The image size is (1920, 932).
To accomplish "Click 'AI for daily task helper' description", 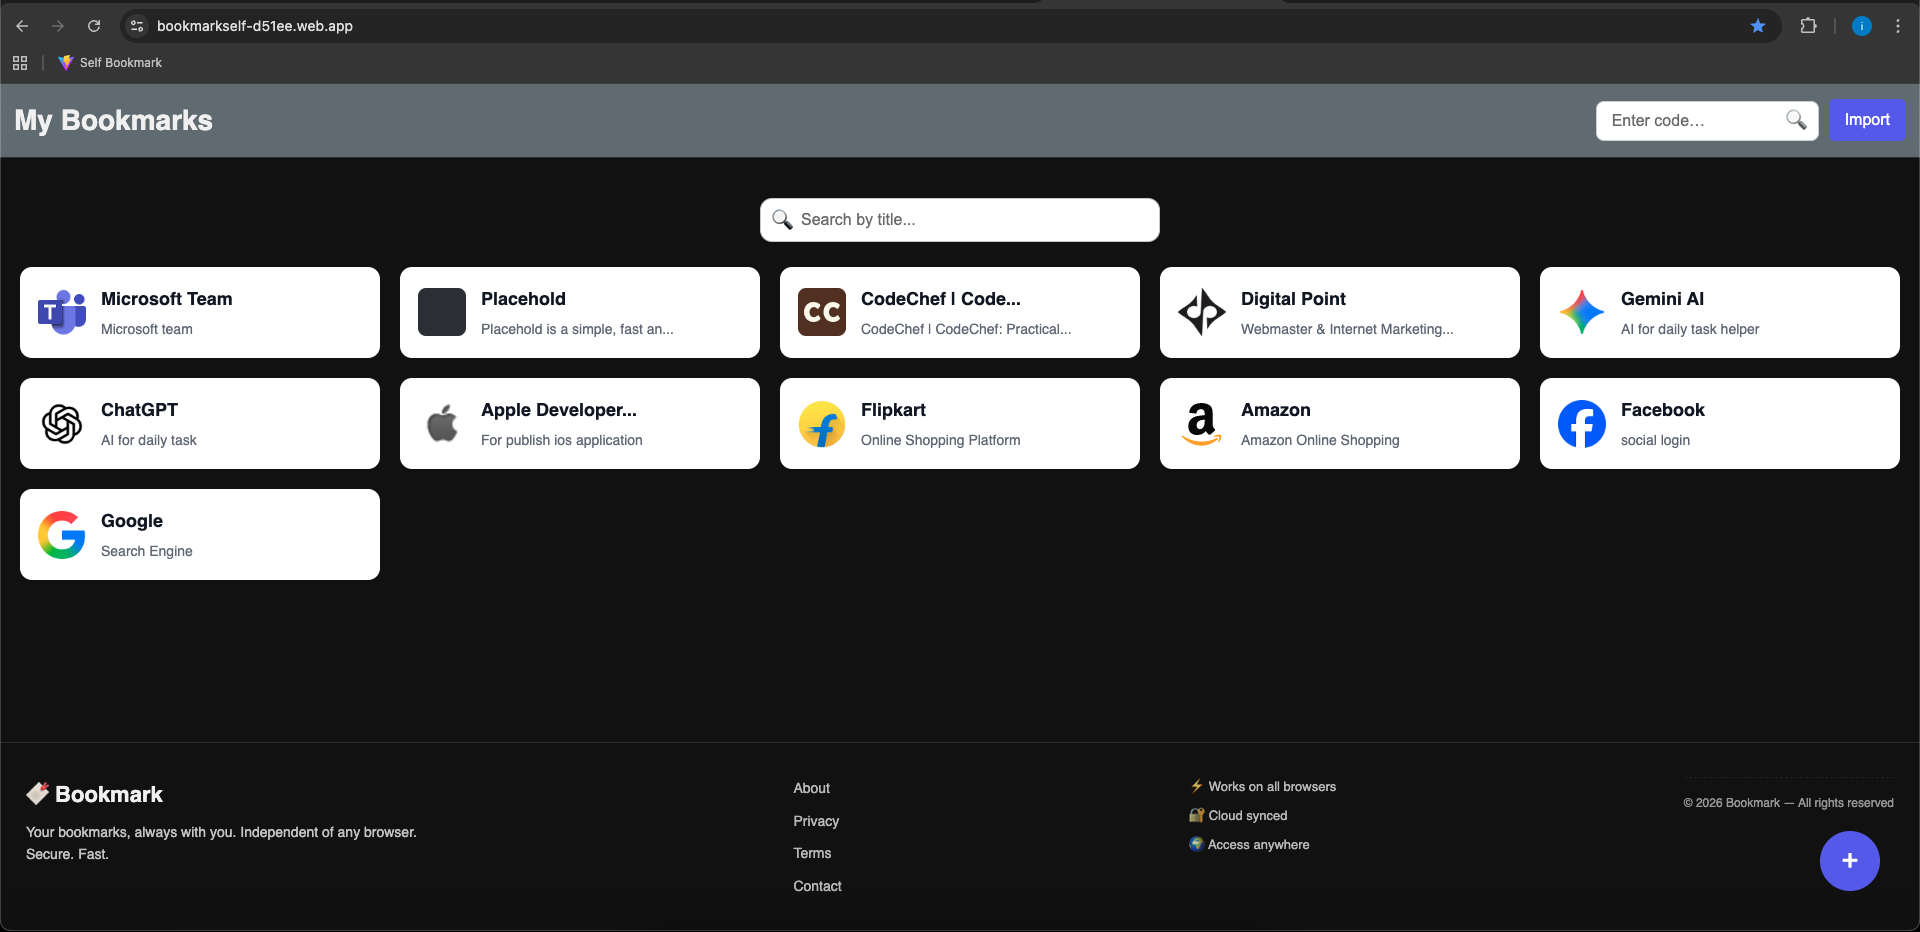I will click(1690, 329).
